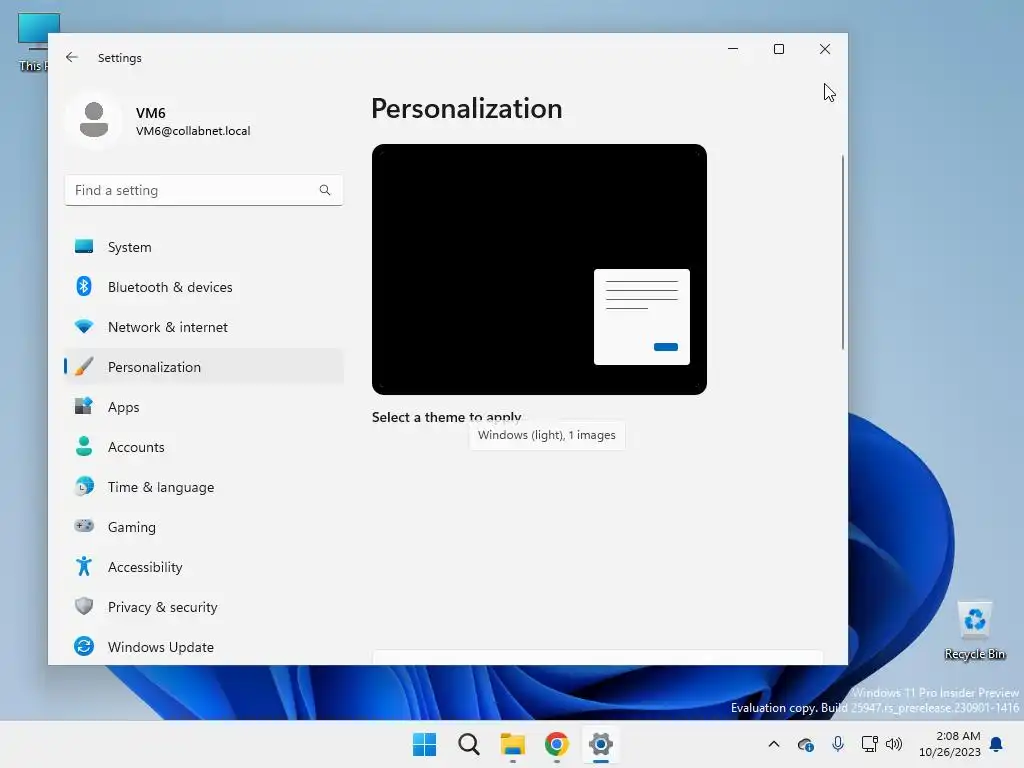
Task: Click the magnifier icon in the search box
Action: click(x=325, y=190)
